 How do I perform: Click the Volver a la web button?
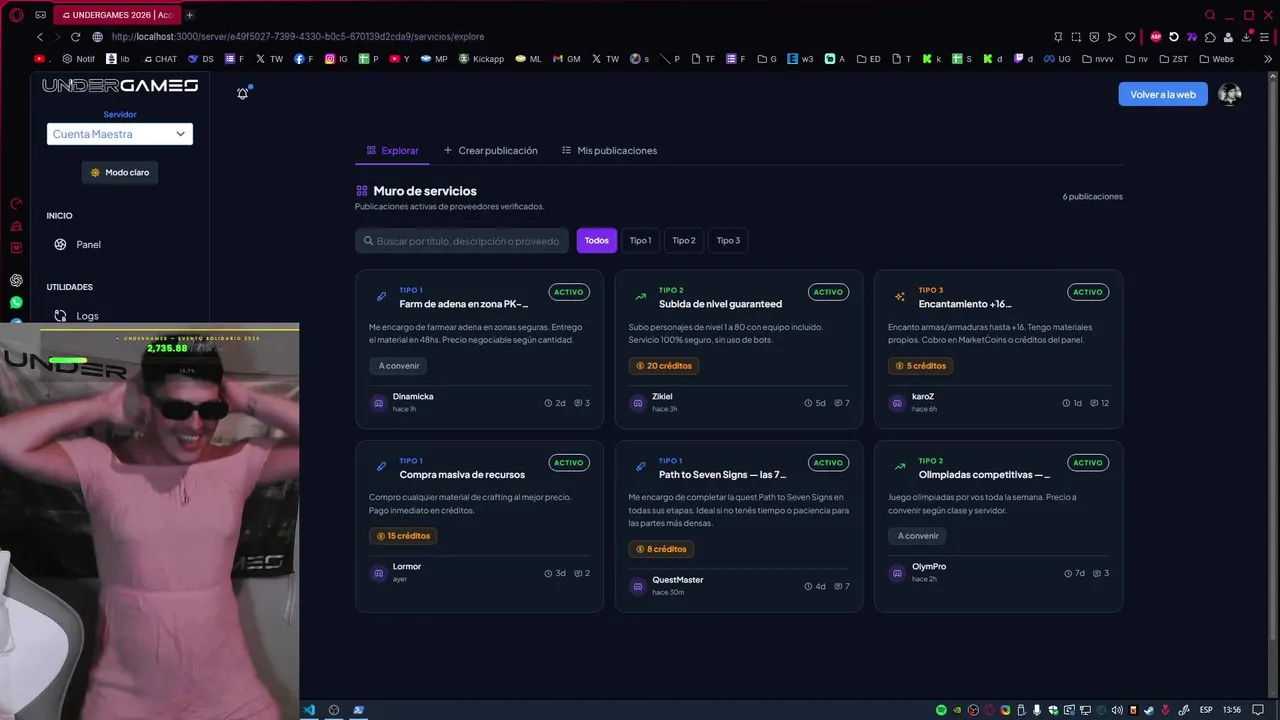pos(1163,94)
